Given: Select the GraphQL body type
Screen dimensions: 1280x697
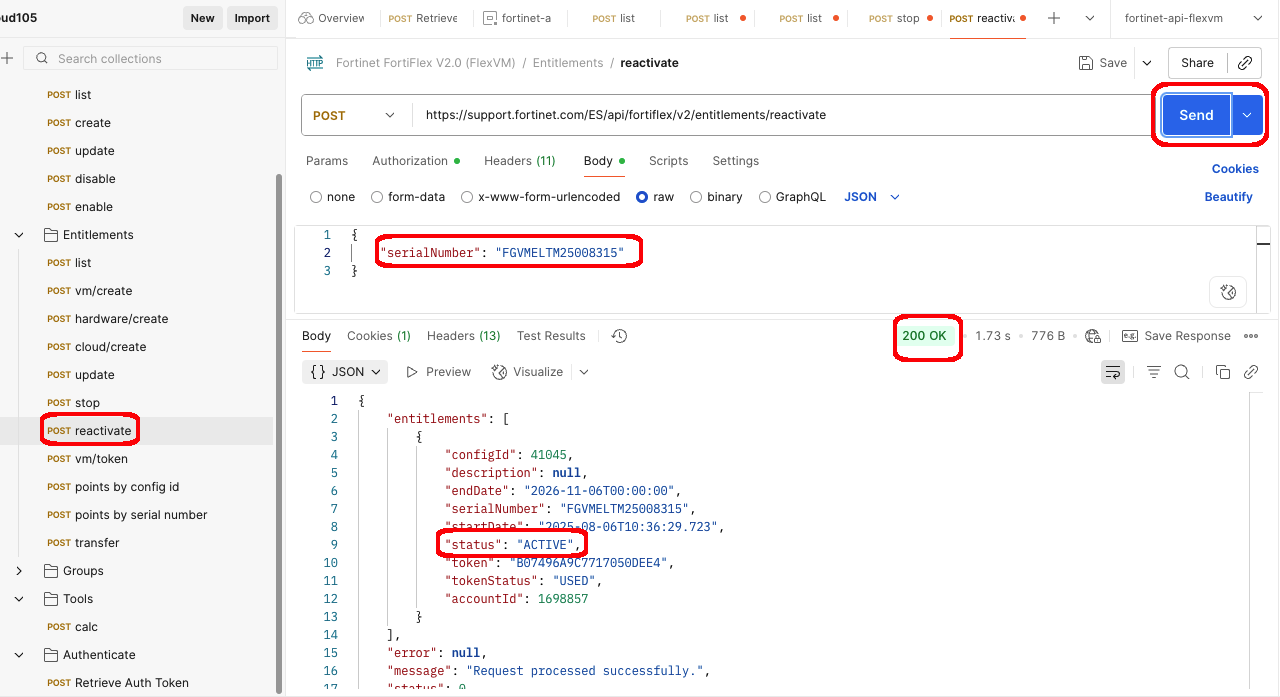Looking at the screenshot, I should 765,197.
